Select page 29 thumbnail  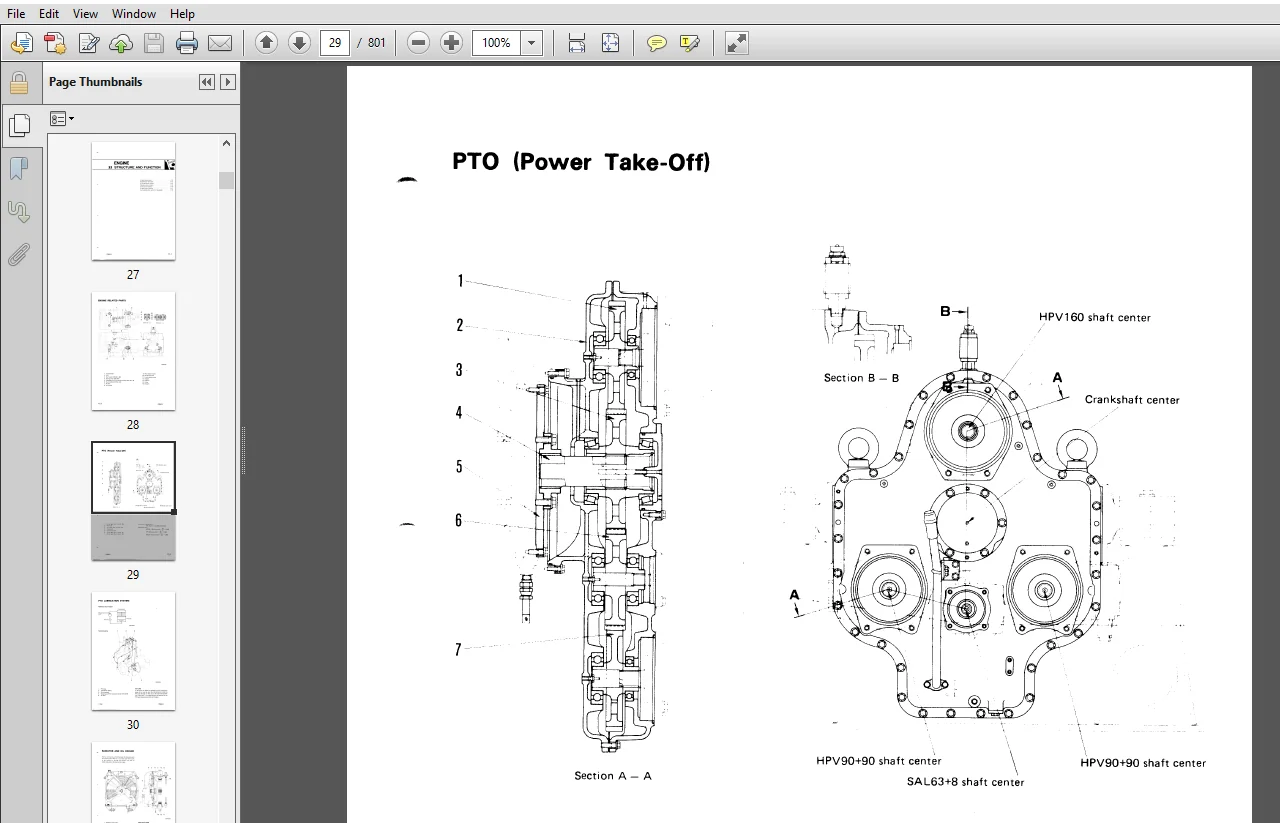tap(133, 501)
